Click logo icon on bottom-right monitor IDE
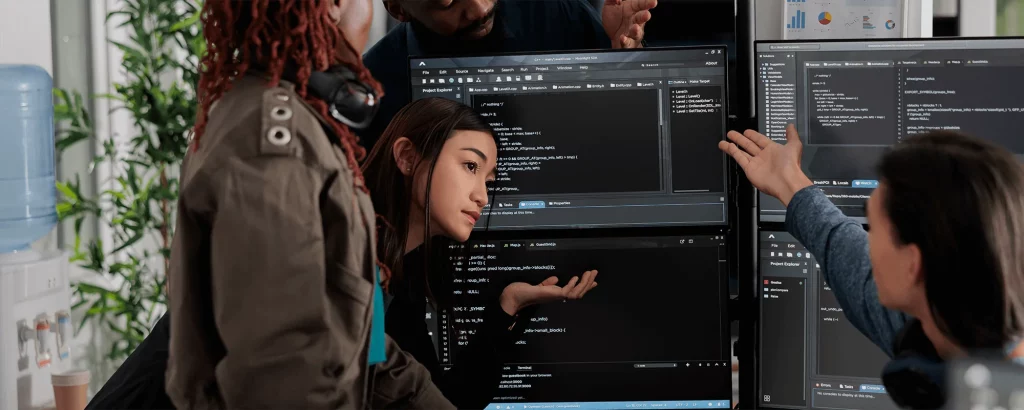This screenshot has height=410, width=1024. 771,236
